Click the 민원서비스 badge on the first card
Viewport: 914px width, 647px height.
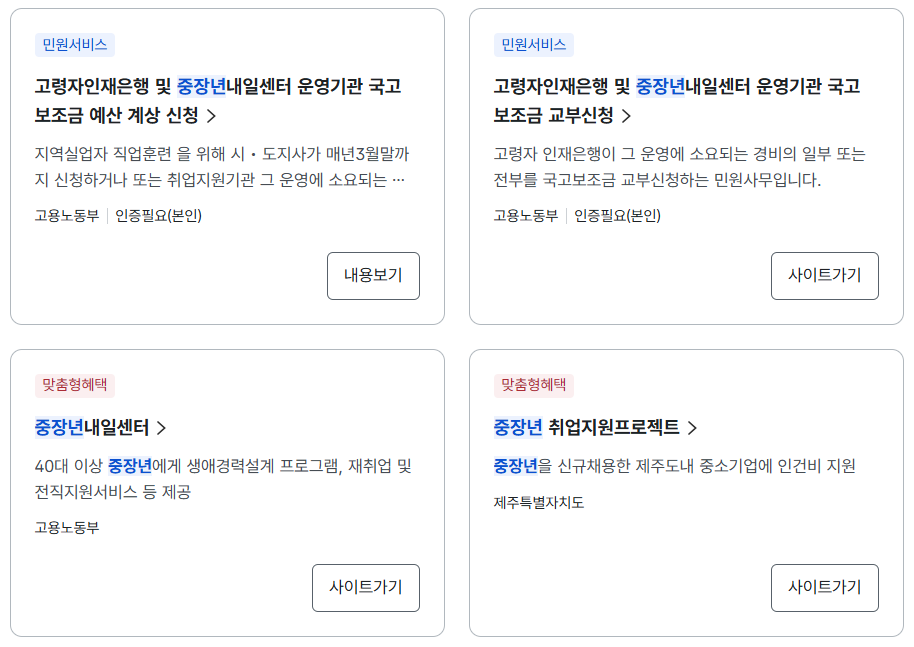click(75, 45)
